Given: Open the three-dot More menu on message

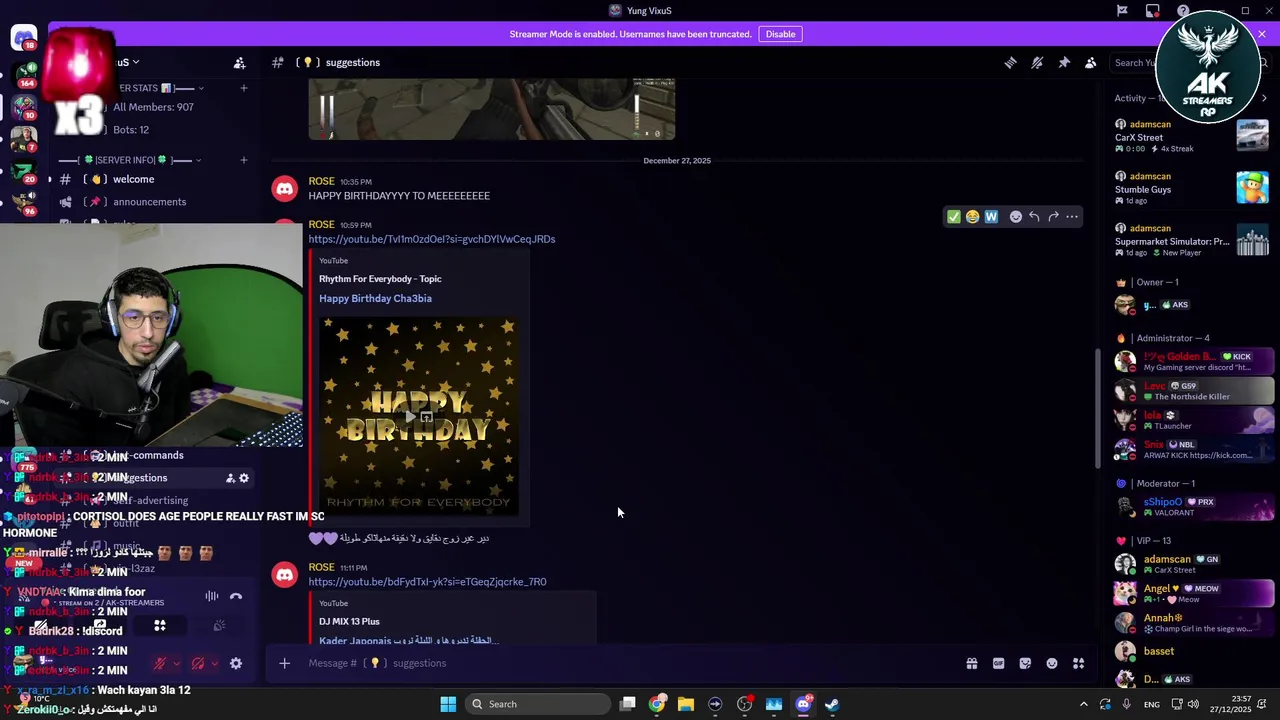Looking at the screenshot, I should pyautogui.click(x=1072, y=217).
